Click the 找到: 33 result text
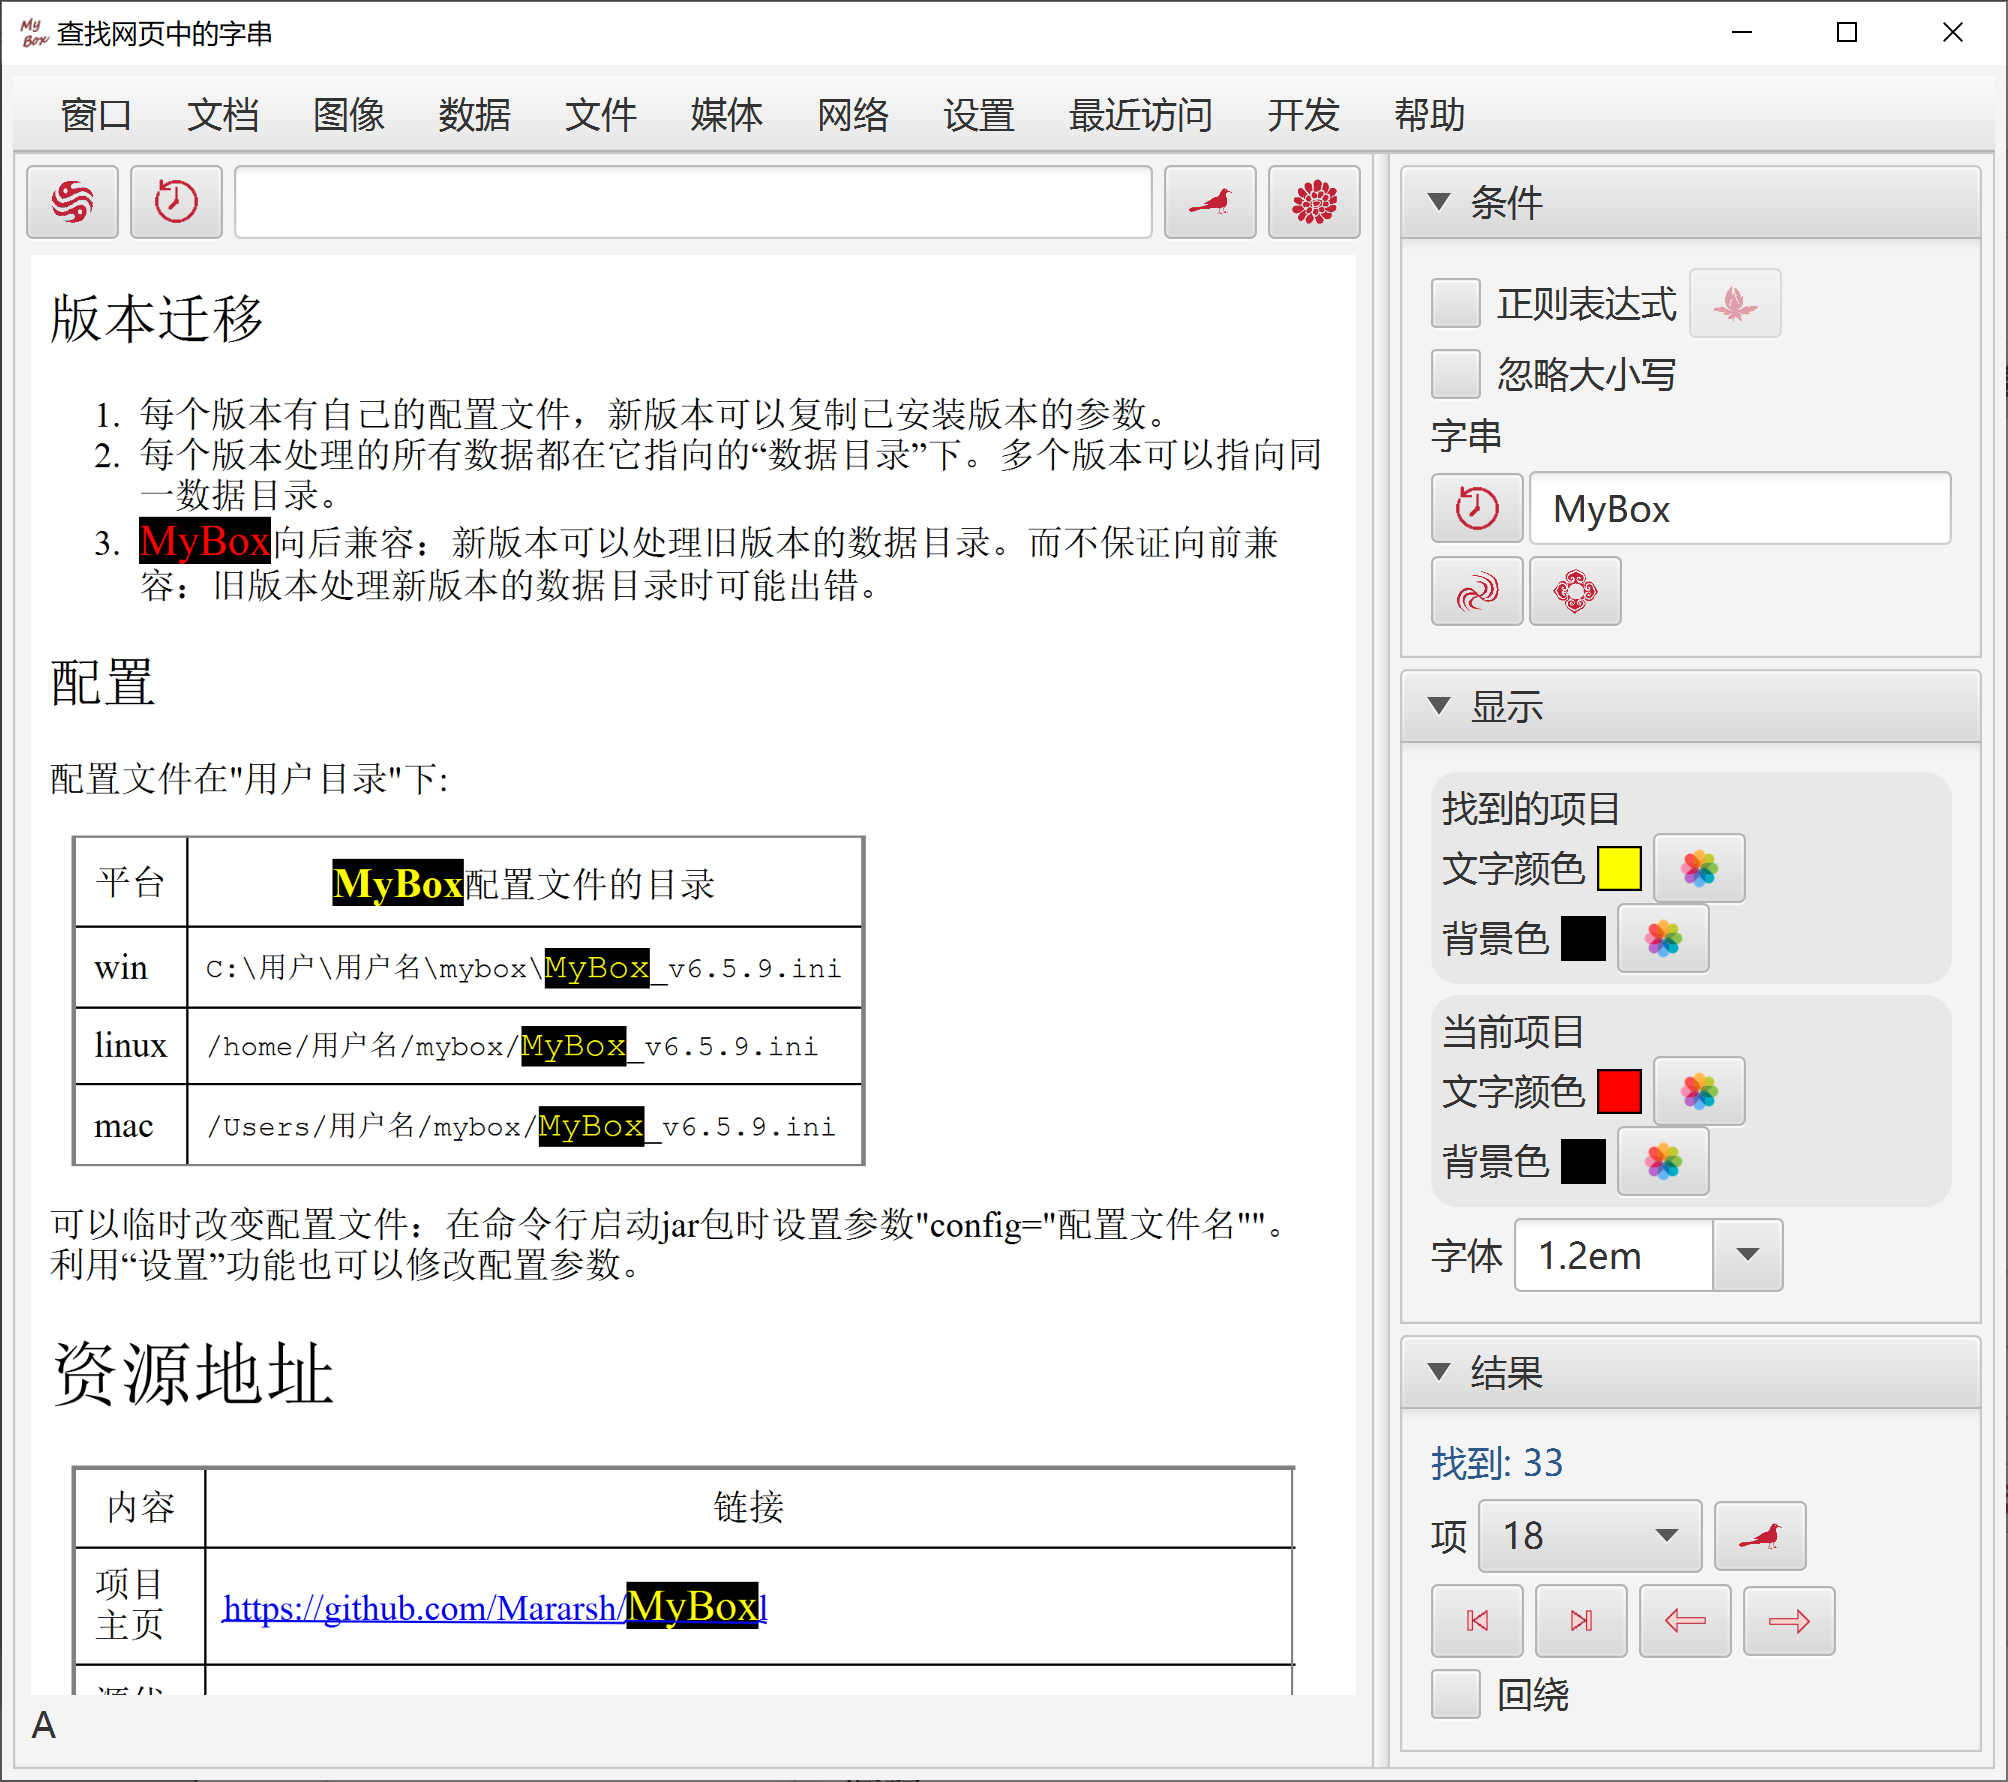 1496,1462
